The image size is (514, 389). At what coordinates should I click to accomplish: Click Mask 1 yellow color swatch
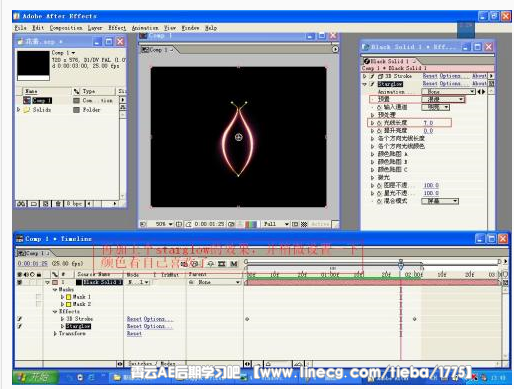[69, 297]
